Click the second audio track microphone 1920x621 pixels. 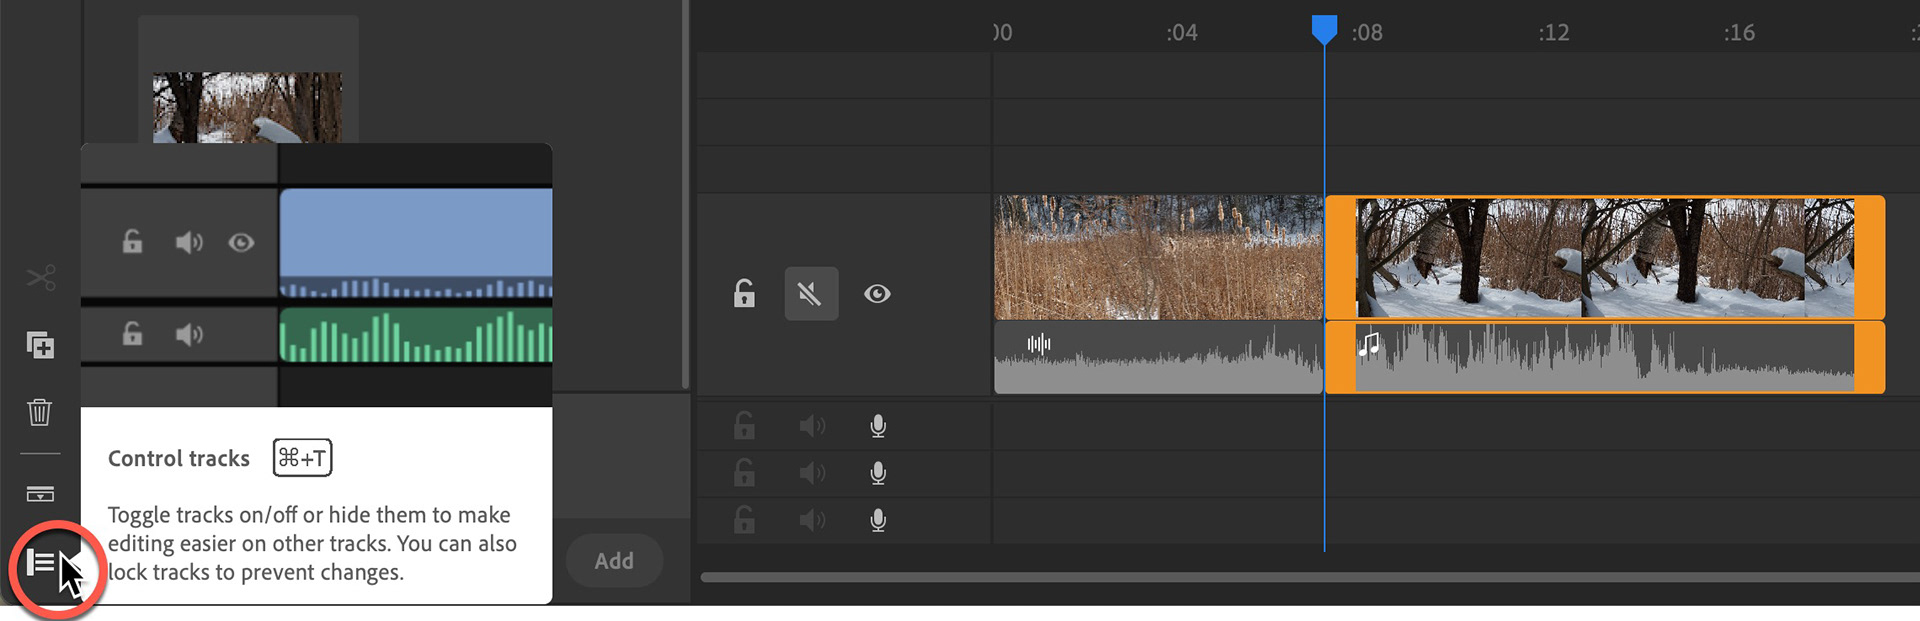[x=878, y=473]
